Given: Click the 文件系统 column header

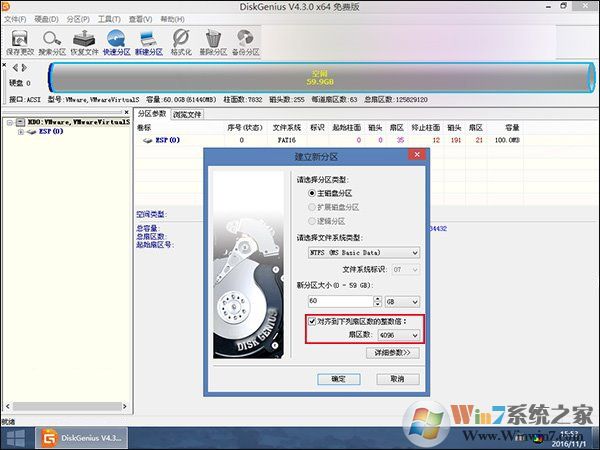Looking at the screenshot, I should pos(287,127).
